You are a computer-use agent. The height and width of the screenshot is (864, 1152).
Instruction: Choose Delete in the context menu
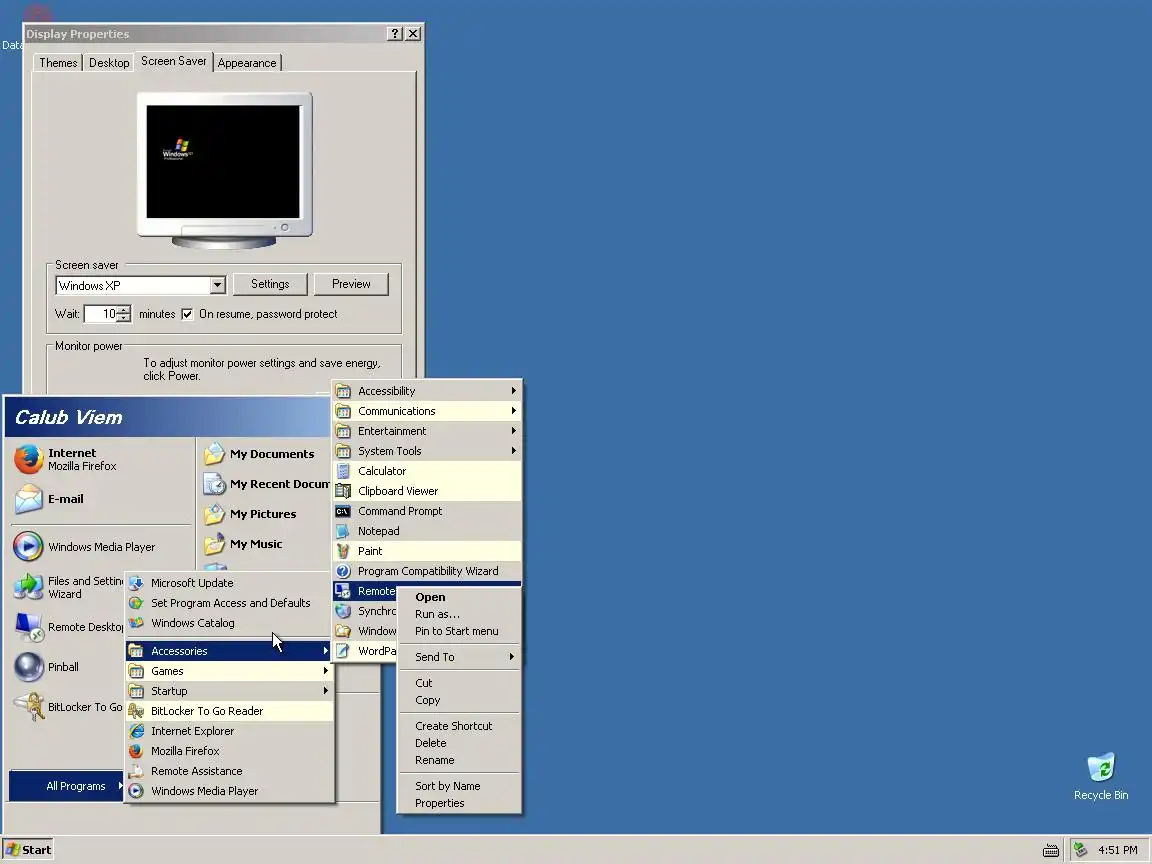tap(459, 743)
